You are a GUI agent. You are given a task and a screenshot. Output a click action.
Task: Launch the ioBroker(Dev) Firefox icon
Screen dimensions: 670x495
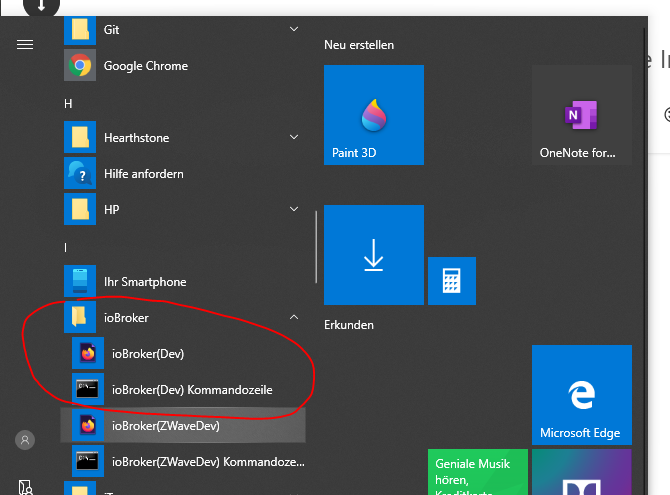pos(88,353)
